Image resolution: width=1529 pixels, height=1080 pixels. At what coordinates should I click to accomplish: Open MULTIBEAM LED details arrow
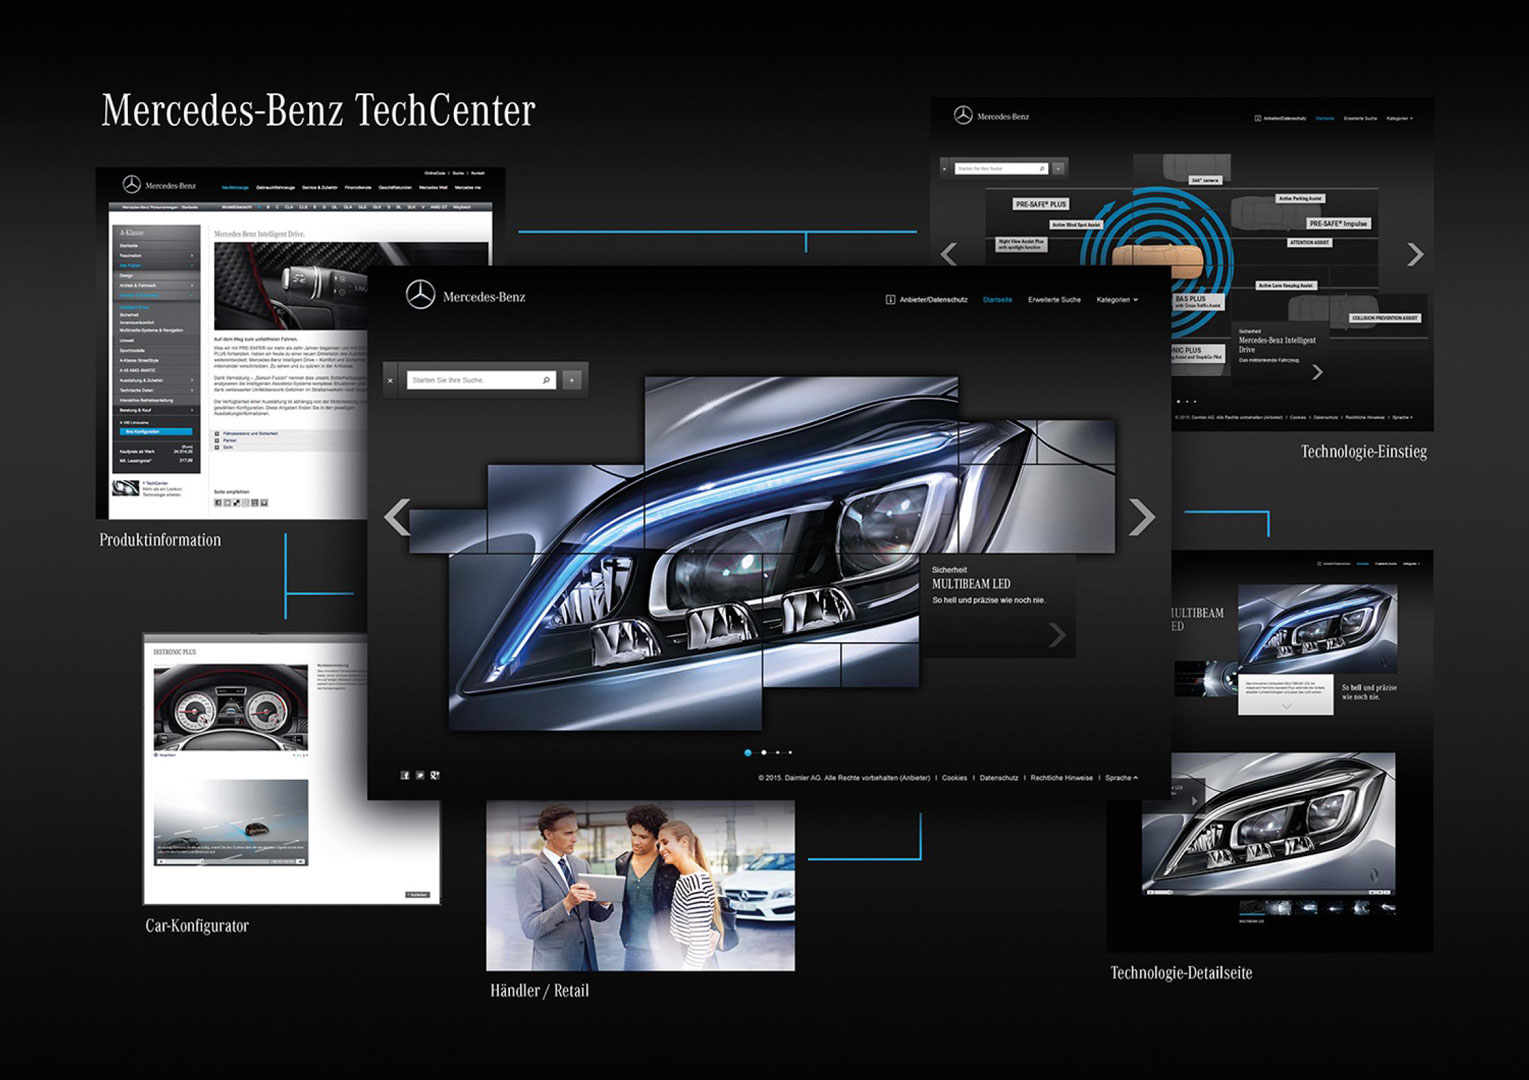(1057, 635)
